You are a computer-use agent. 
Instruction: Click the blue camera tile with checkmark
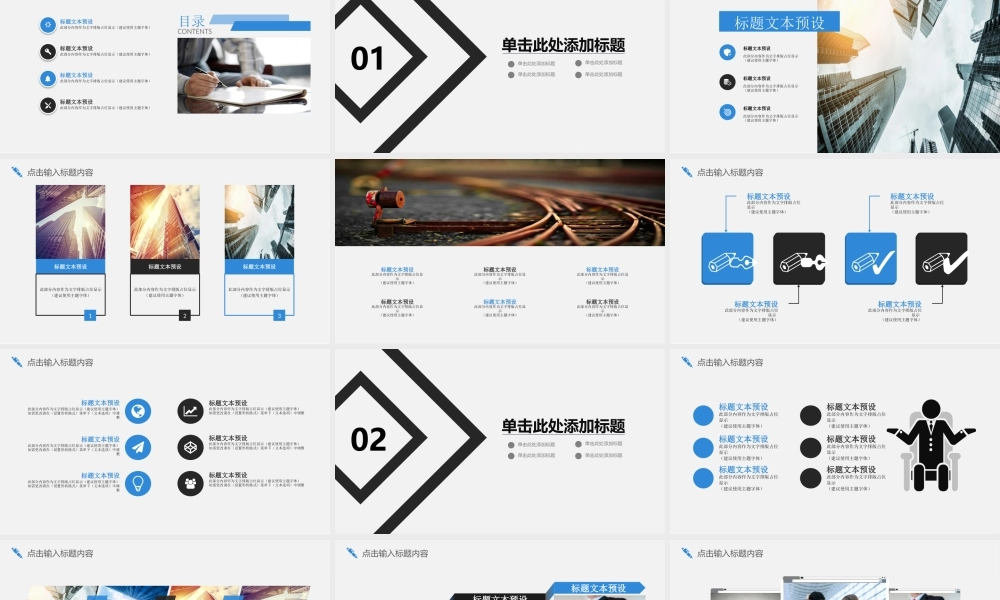pos(870,258)
